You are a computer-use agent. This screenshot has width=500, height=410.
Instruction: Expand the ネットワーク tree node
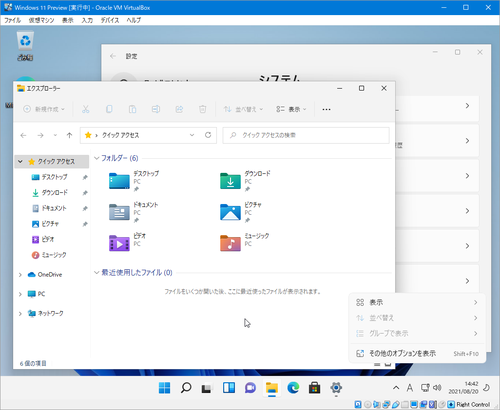20,313
